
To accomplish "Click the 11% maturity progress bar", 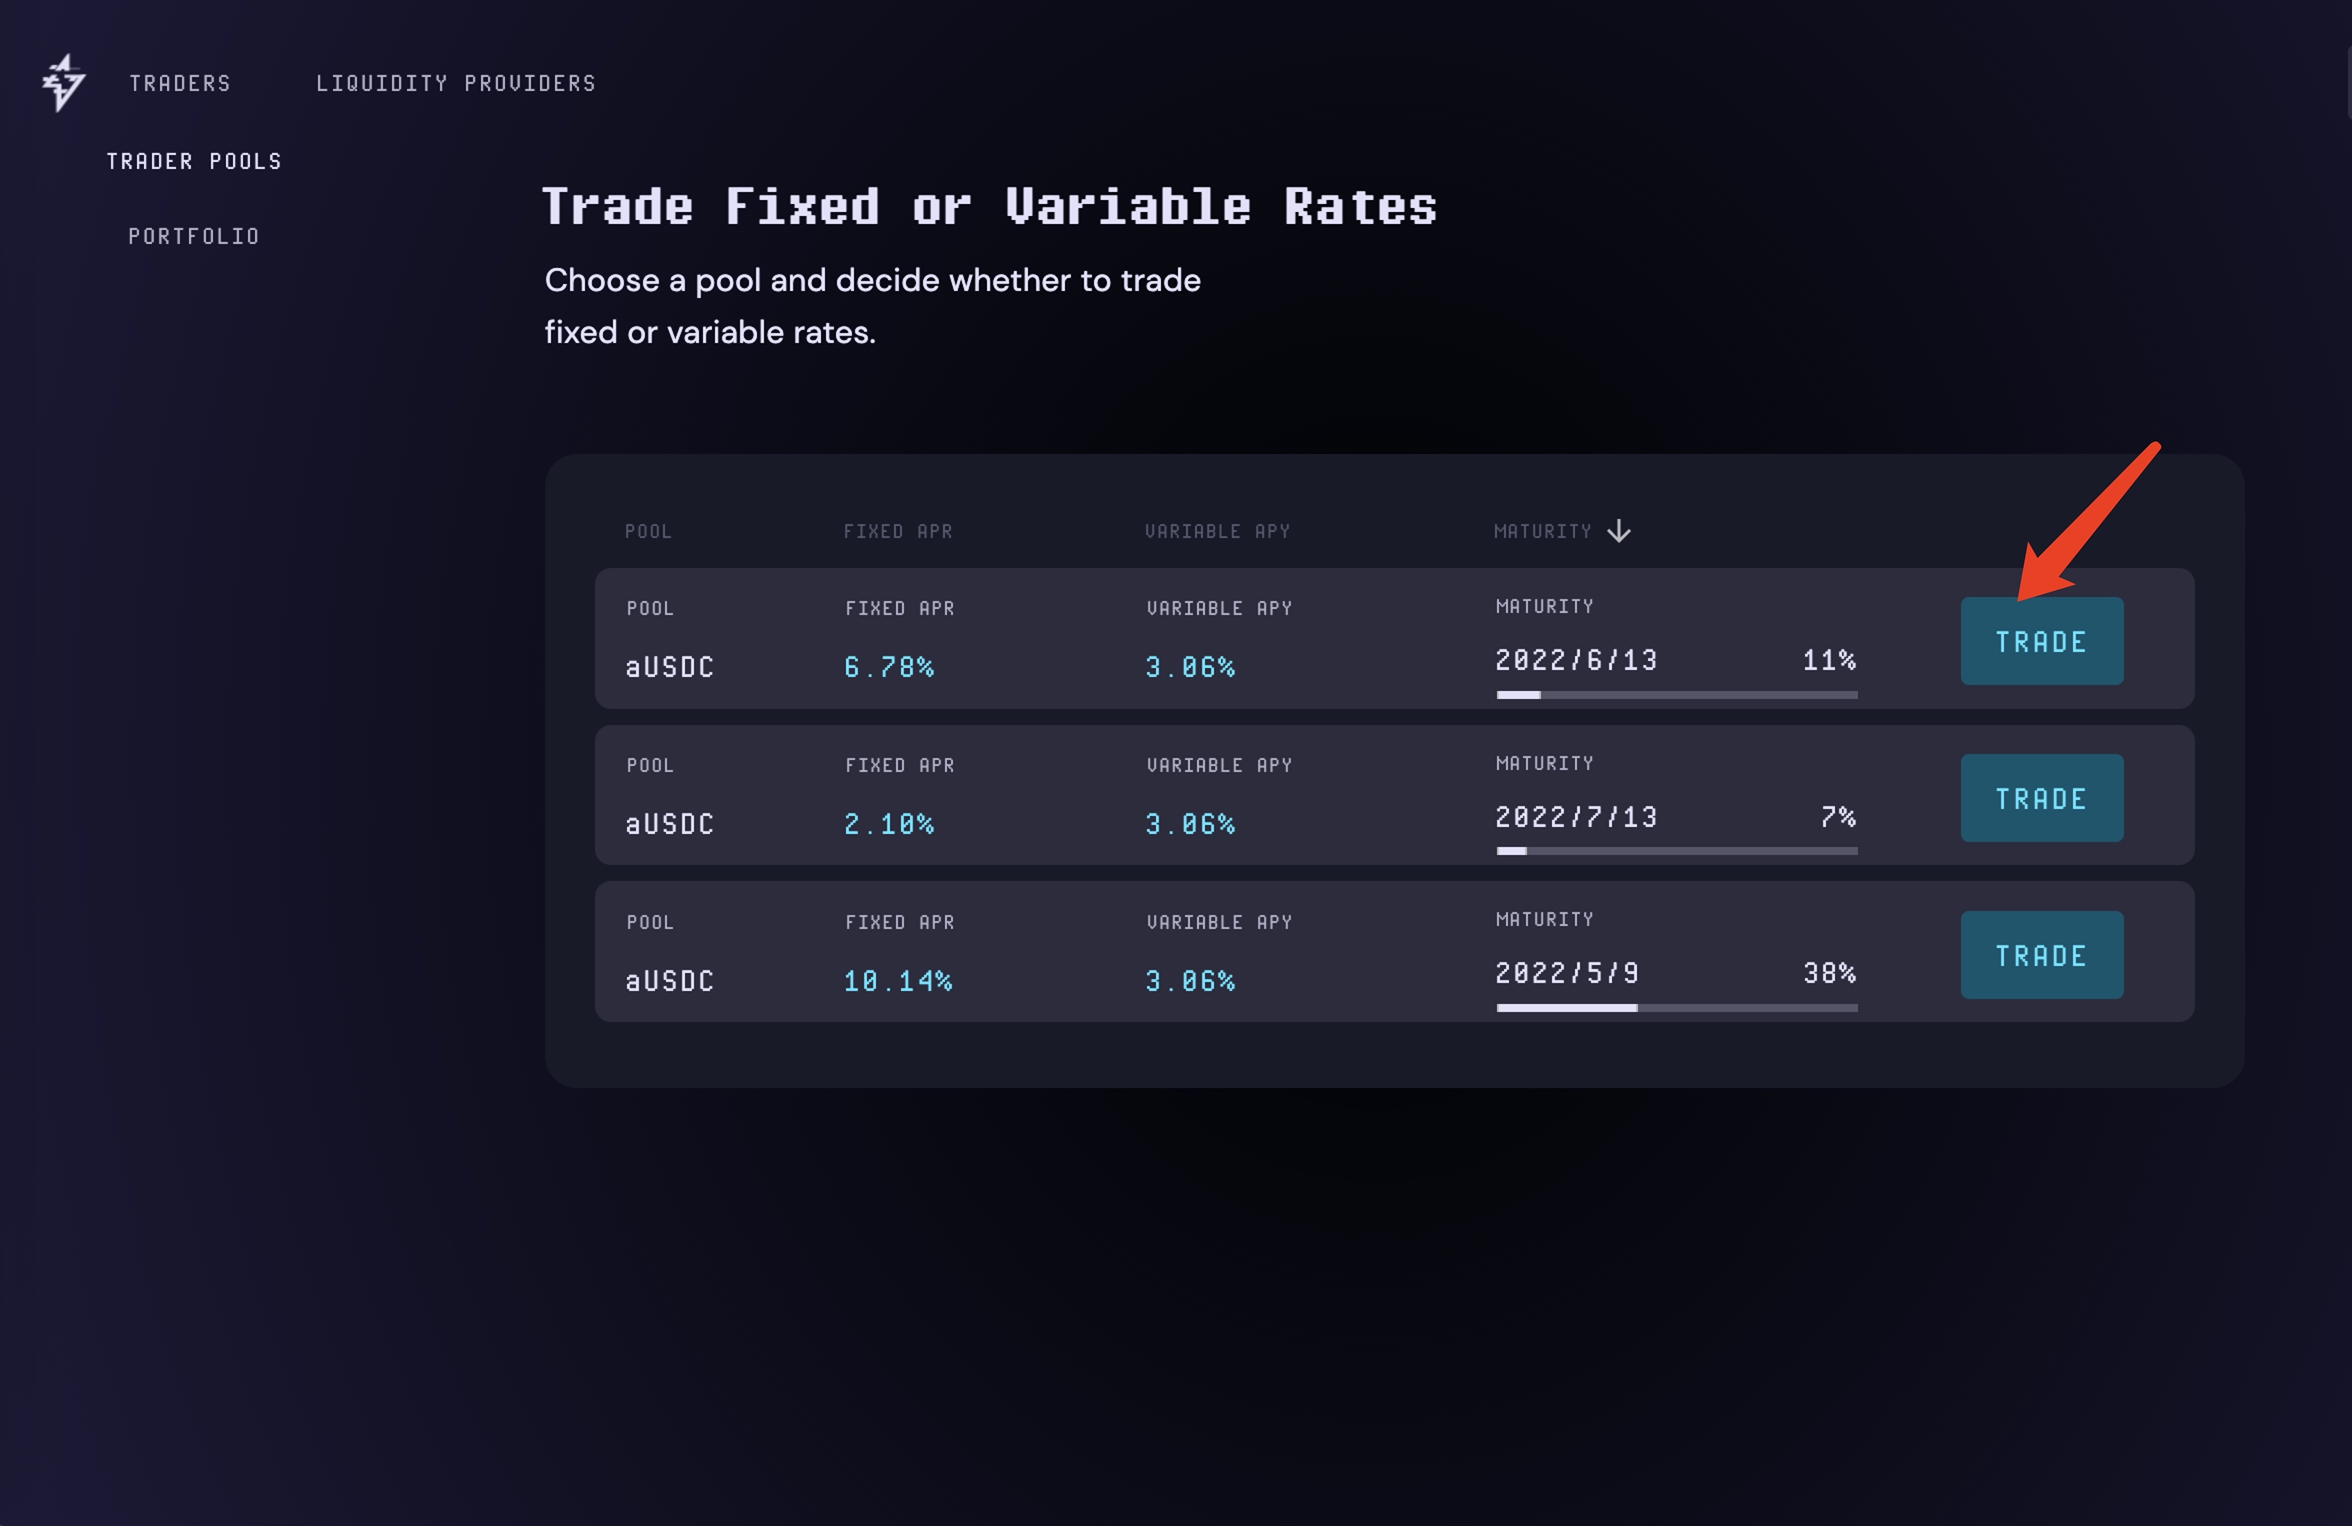I will coord(1676,694).
